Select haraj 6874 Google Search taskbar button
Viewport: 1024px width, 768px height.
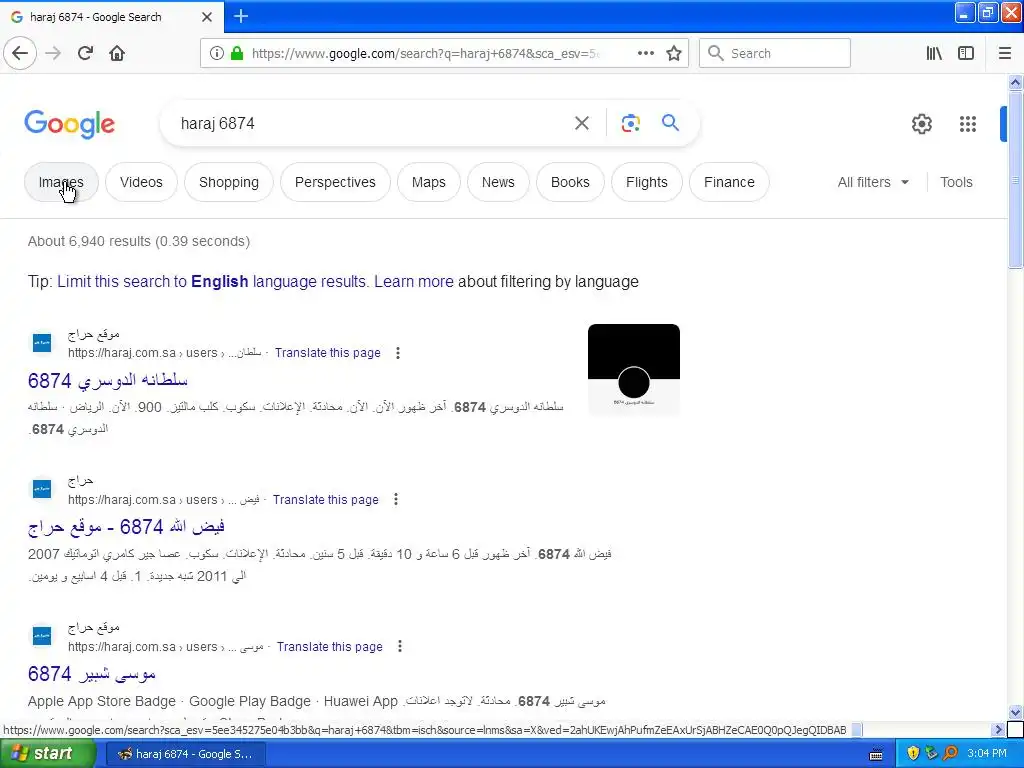coord(186,754)
